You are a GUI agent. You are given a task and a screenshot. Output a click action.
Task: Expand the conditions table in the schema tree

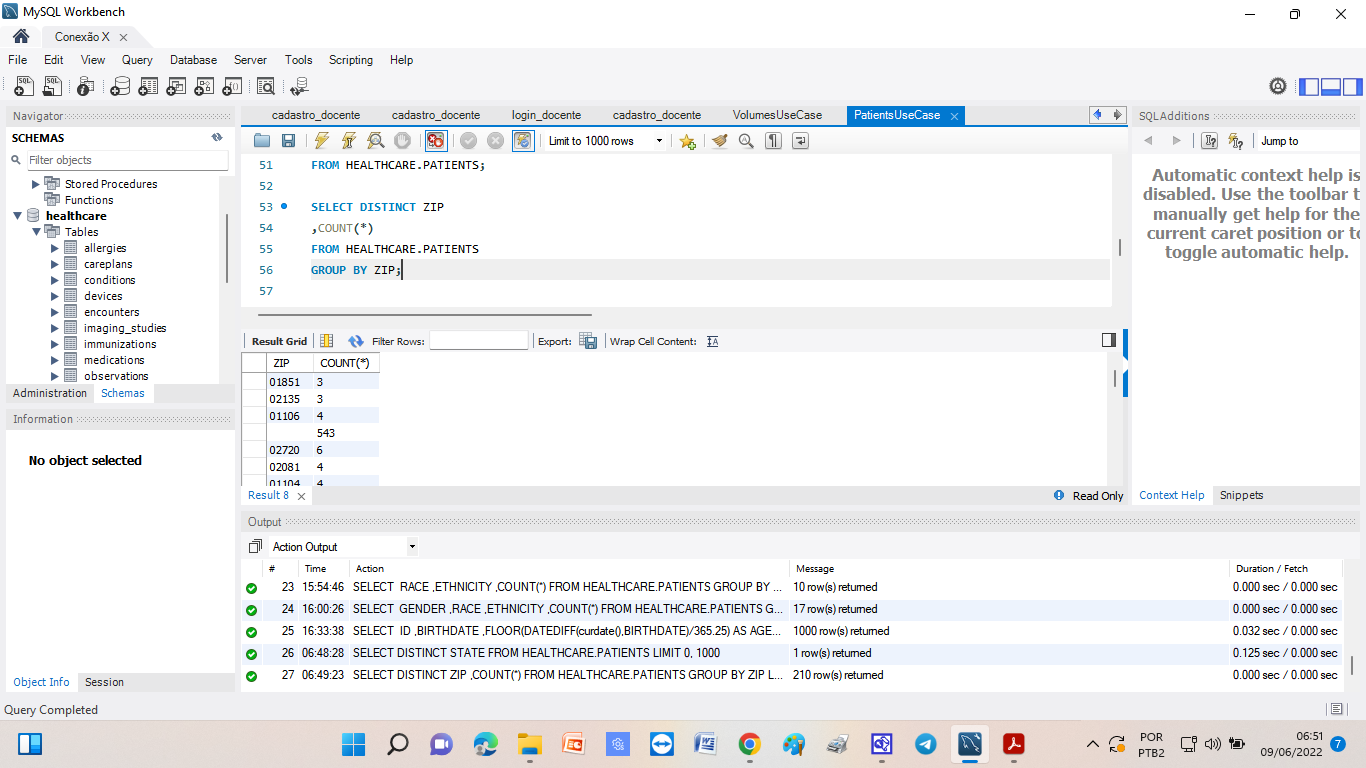pos(55,280)
